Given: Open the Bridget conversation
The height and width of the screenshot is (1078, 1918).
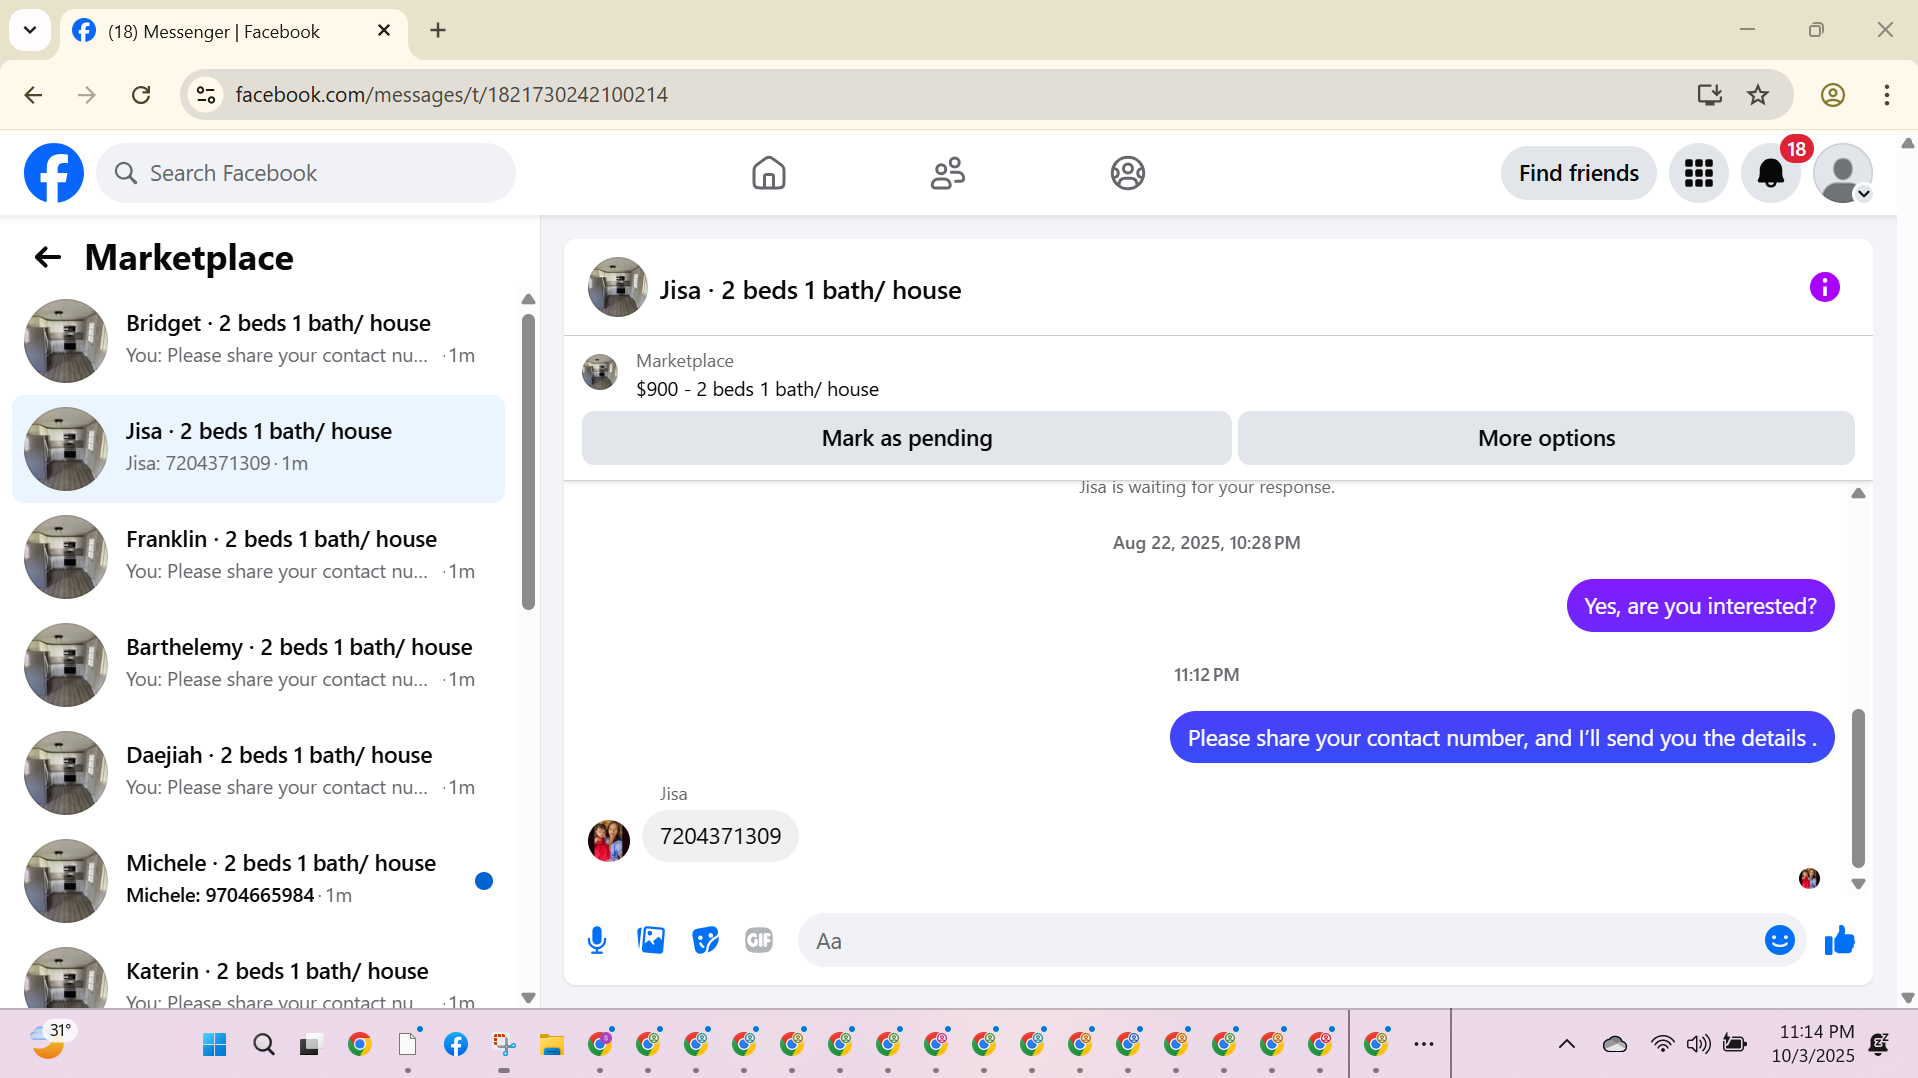Looking at the screenshot, I should click(x=258, y=340).
